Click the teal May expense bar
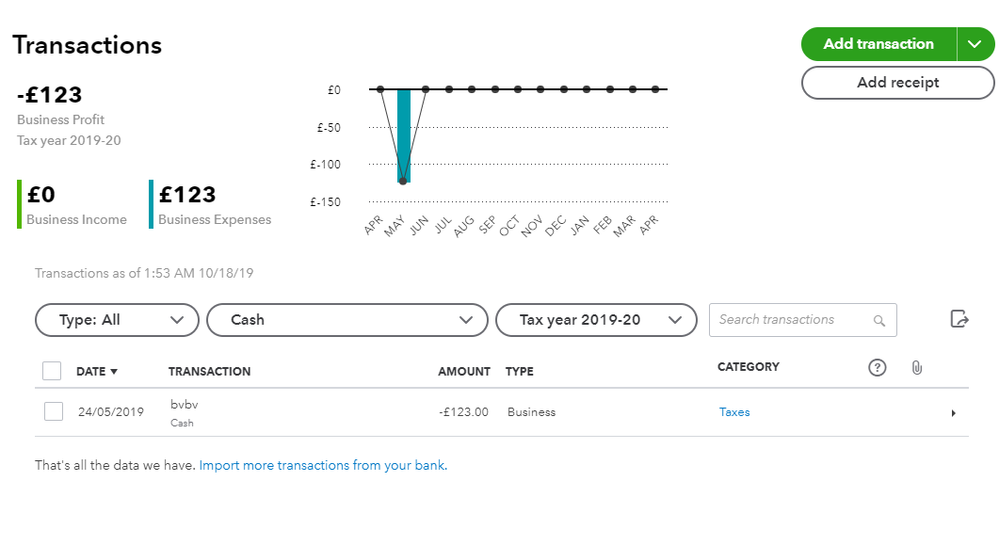 coord(404,136)
